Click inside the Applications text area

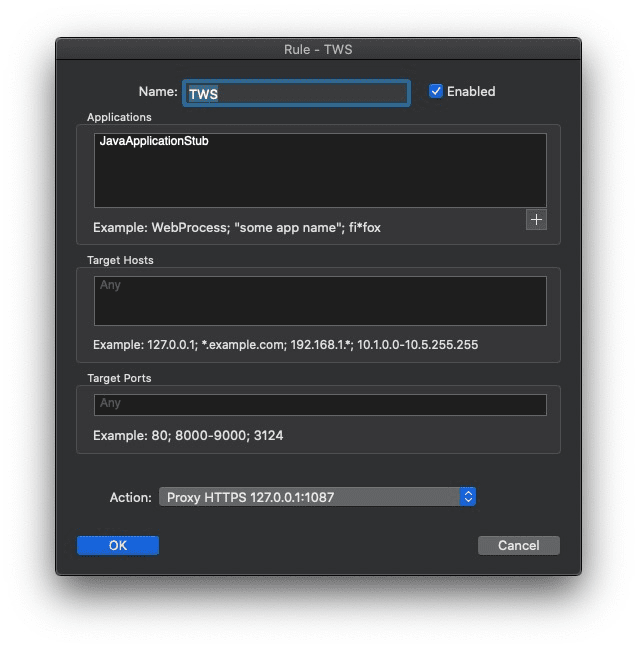pyautogui.click(x=320, y=180)
